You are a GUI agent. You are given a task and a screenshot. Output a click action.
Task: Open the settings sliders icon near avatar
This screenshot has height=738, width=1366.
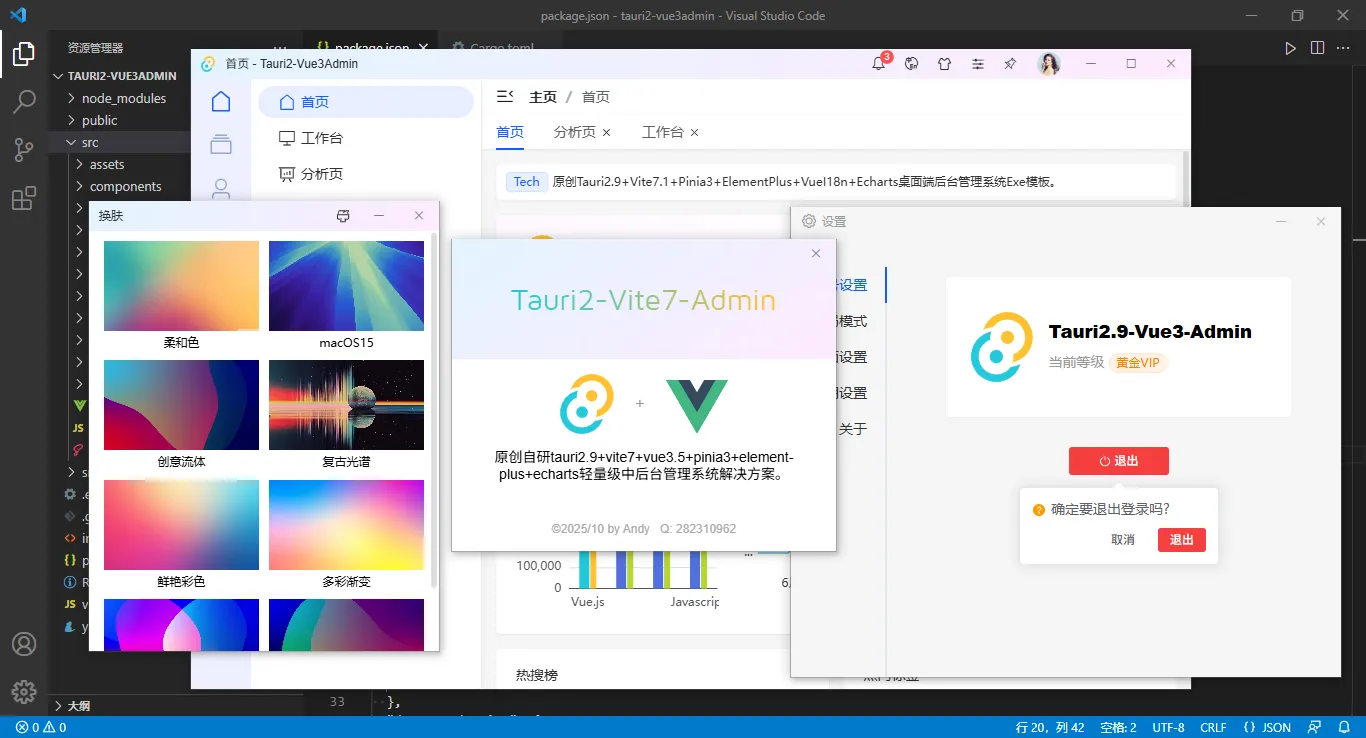(977, 63)
